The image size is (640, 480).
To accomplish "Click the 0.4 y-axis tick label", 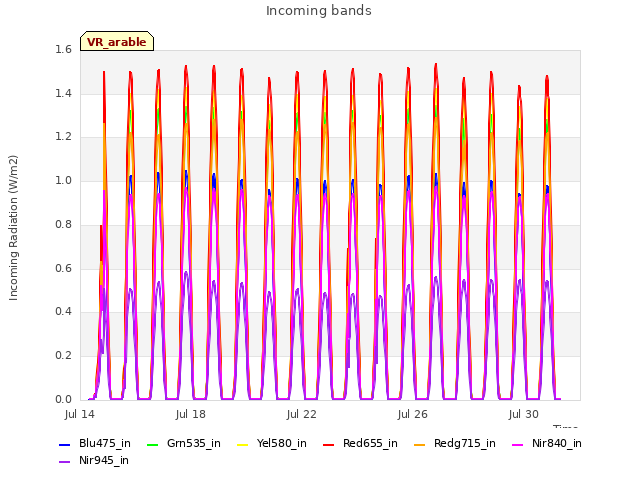I will coord(63,312).
